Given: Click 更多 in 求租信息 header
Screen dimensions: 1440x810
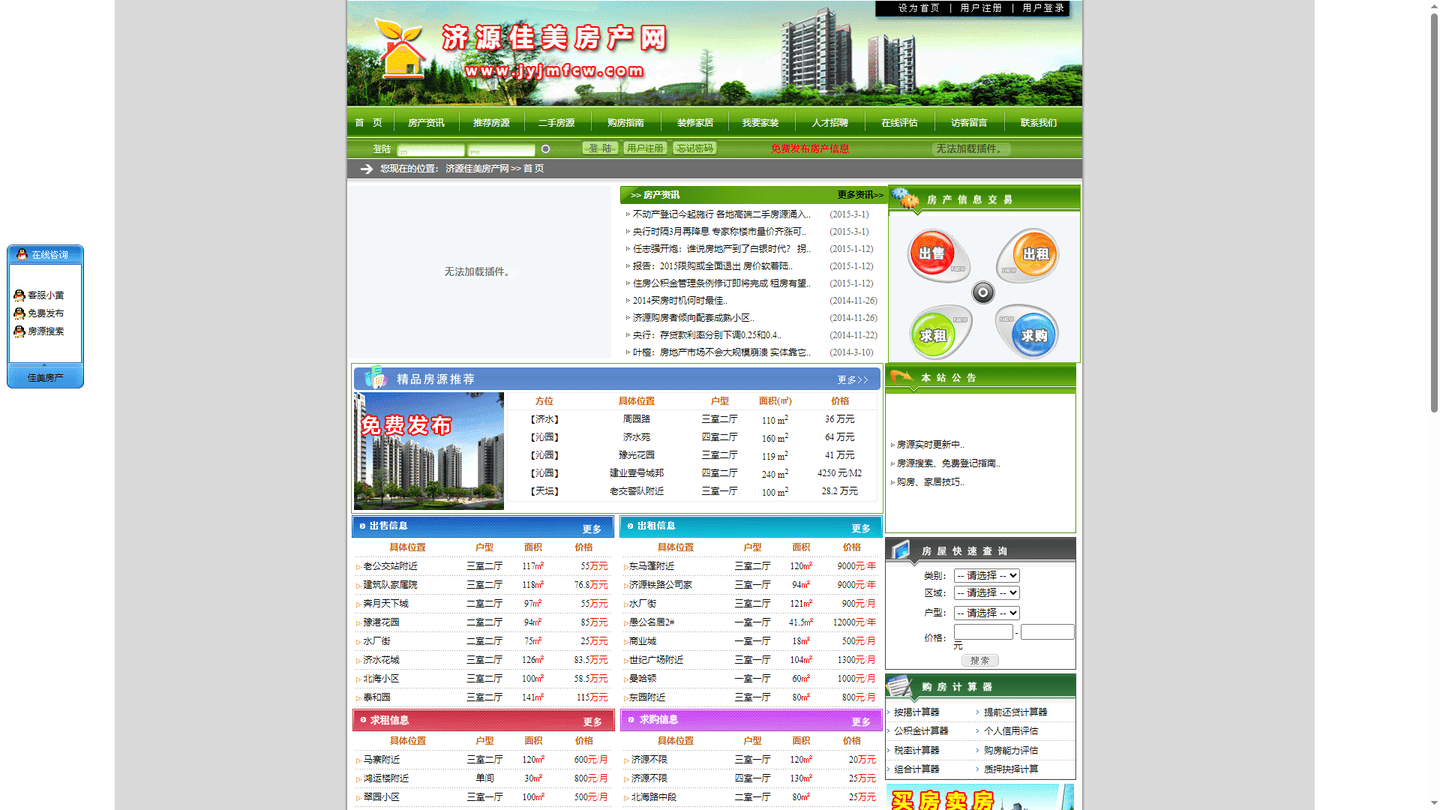Looking at the screenshot, I should [x=593, y=722].
